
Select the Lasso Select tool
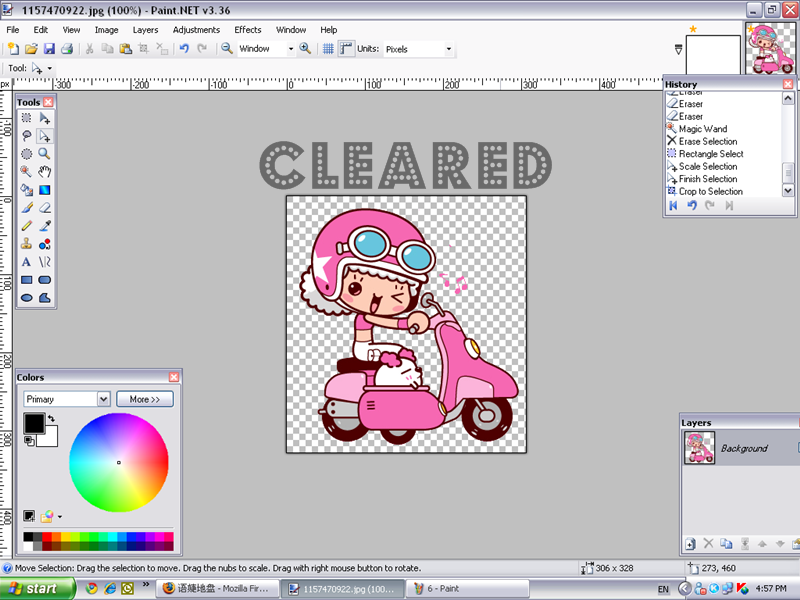coord(27,135)
